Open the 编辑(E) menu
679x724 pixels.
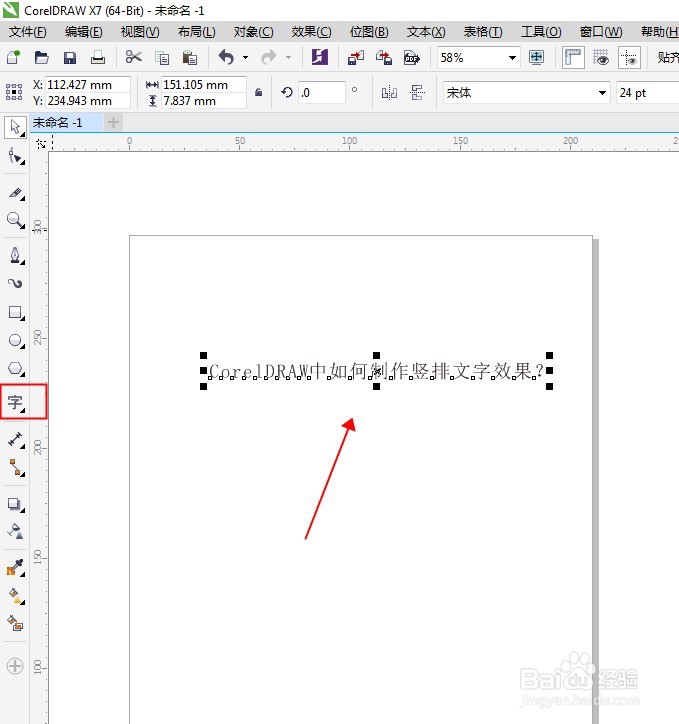pyautogui.click(x=84, y=32)
